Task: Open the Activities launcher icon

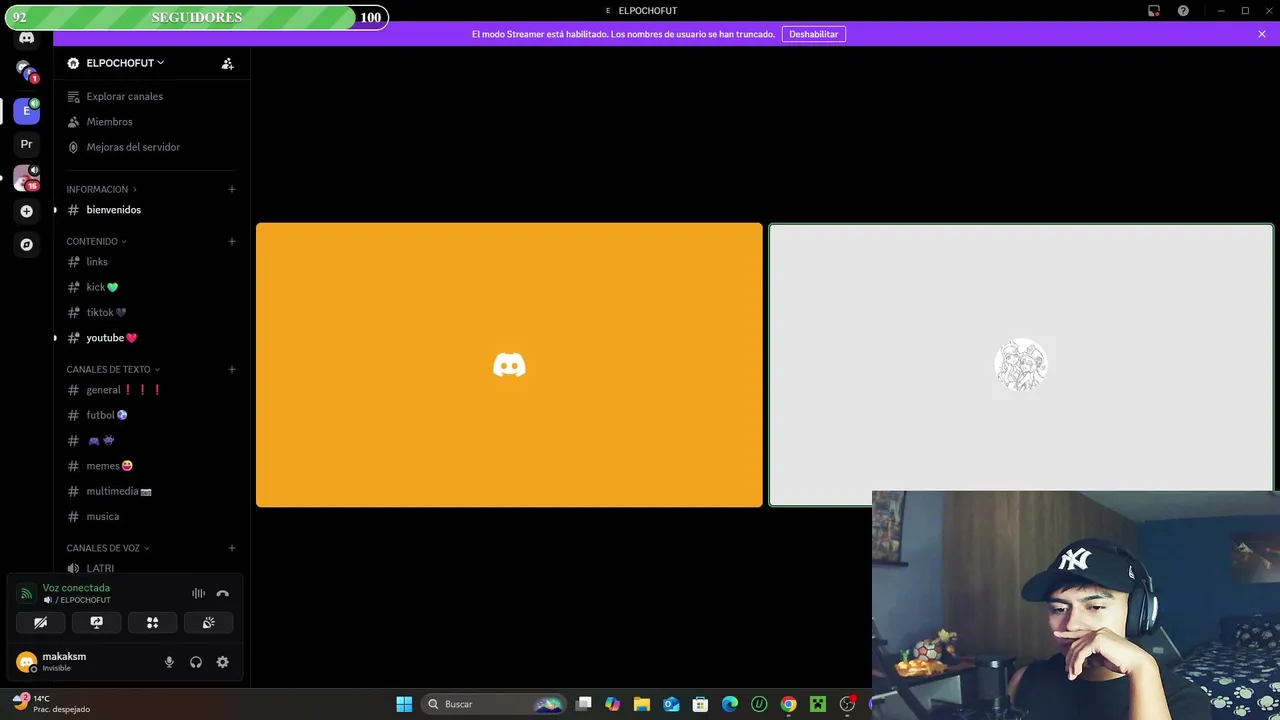Action: coord(152,622)
